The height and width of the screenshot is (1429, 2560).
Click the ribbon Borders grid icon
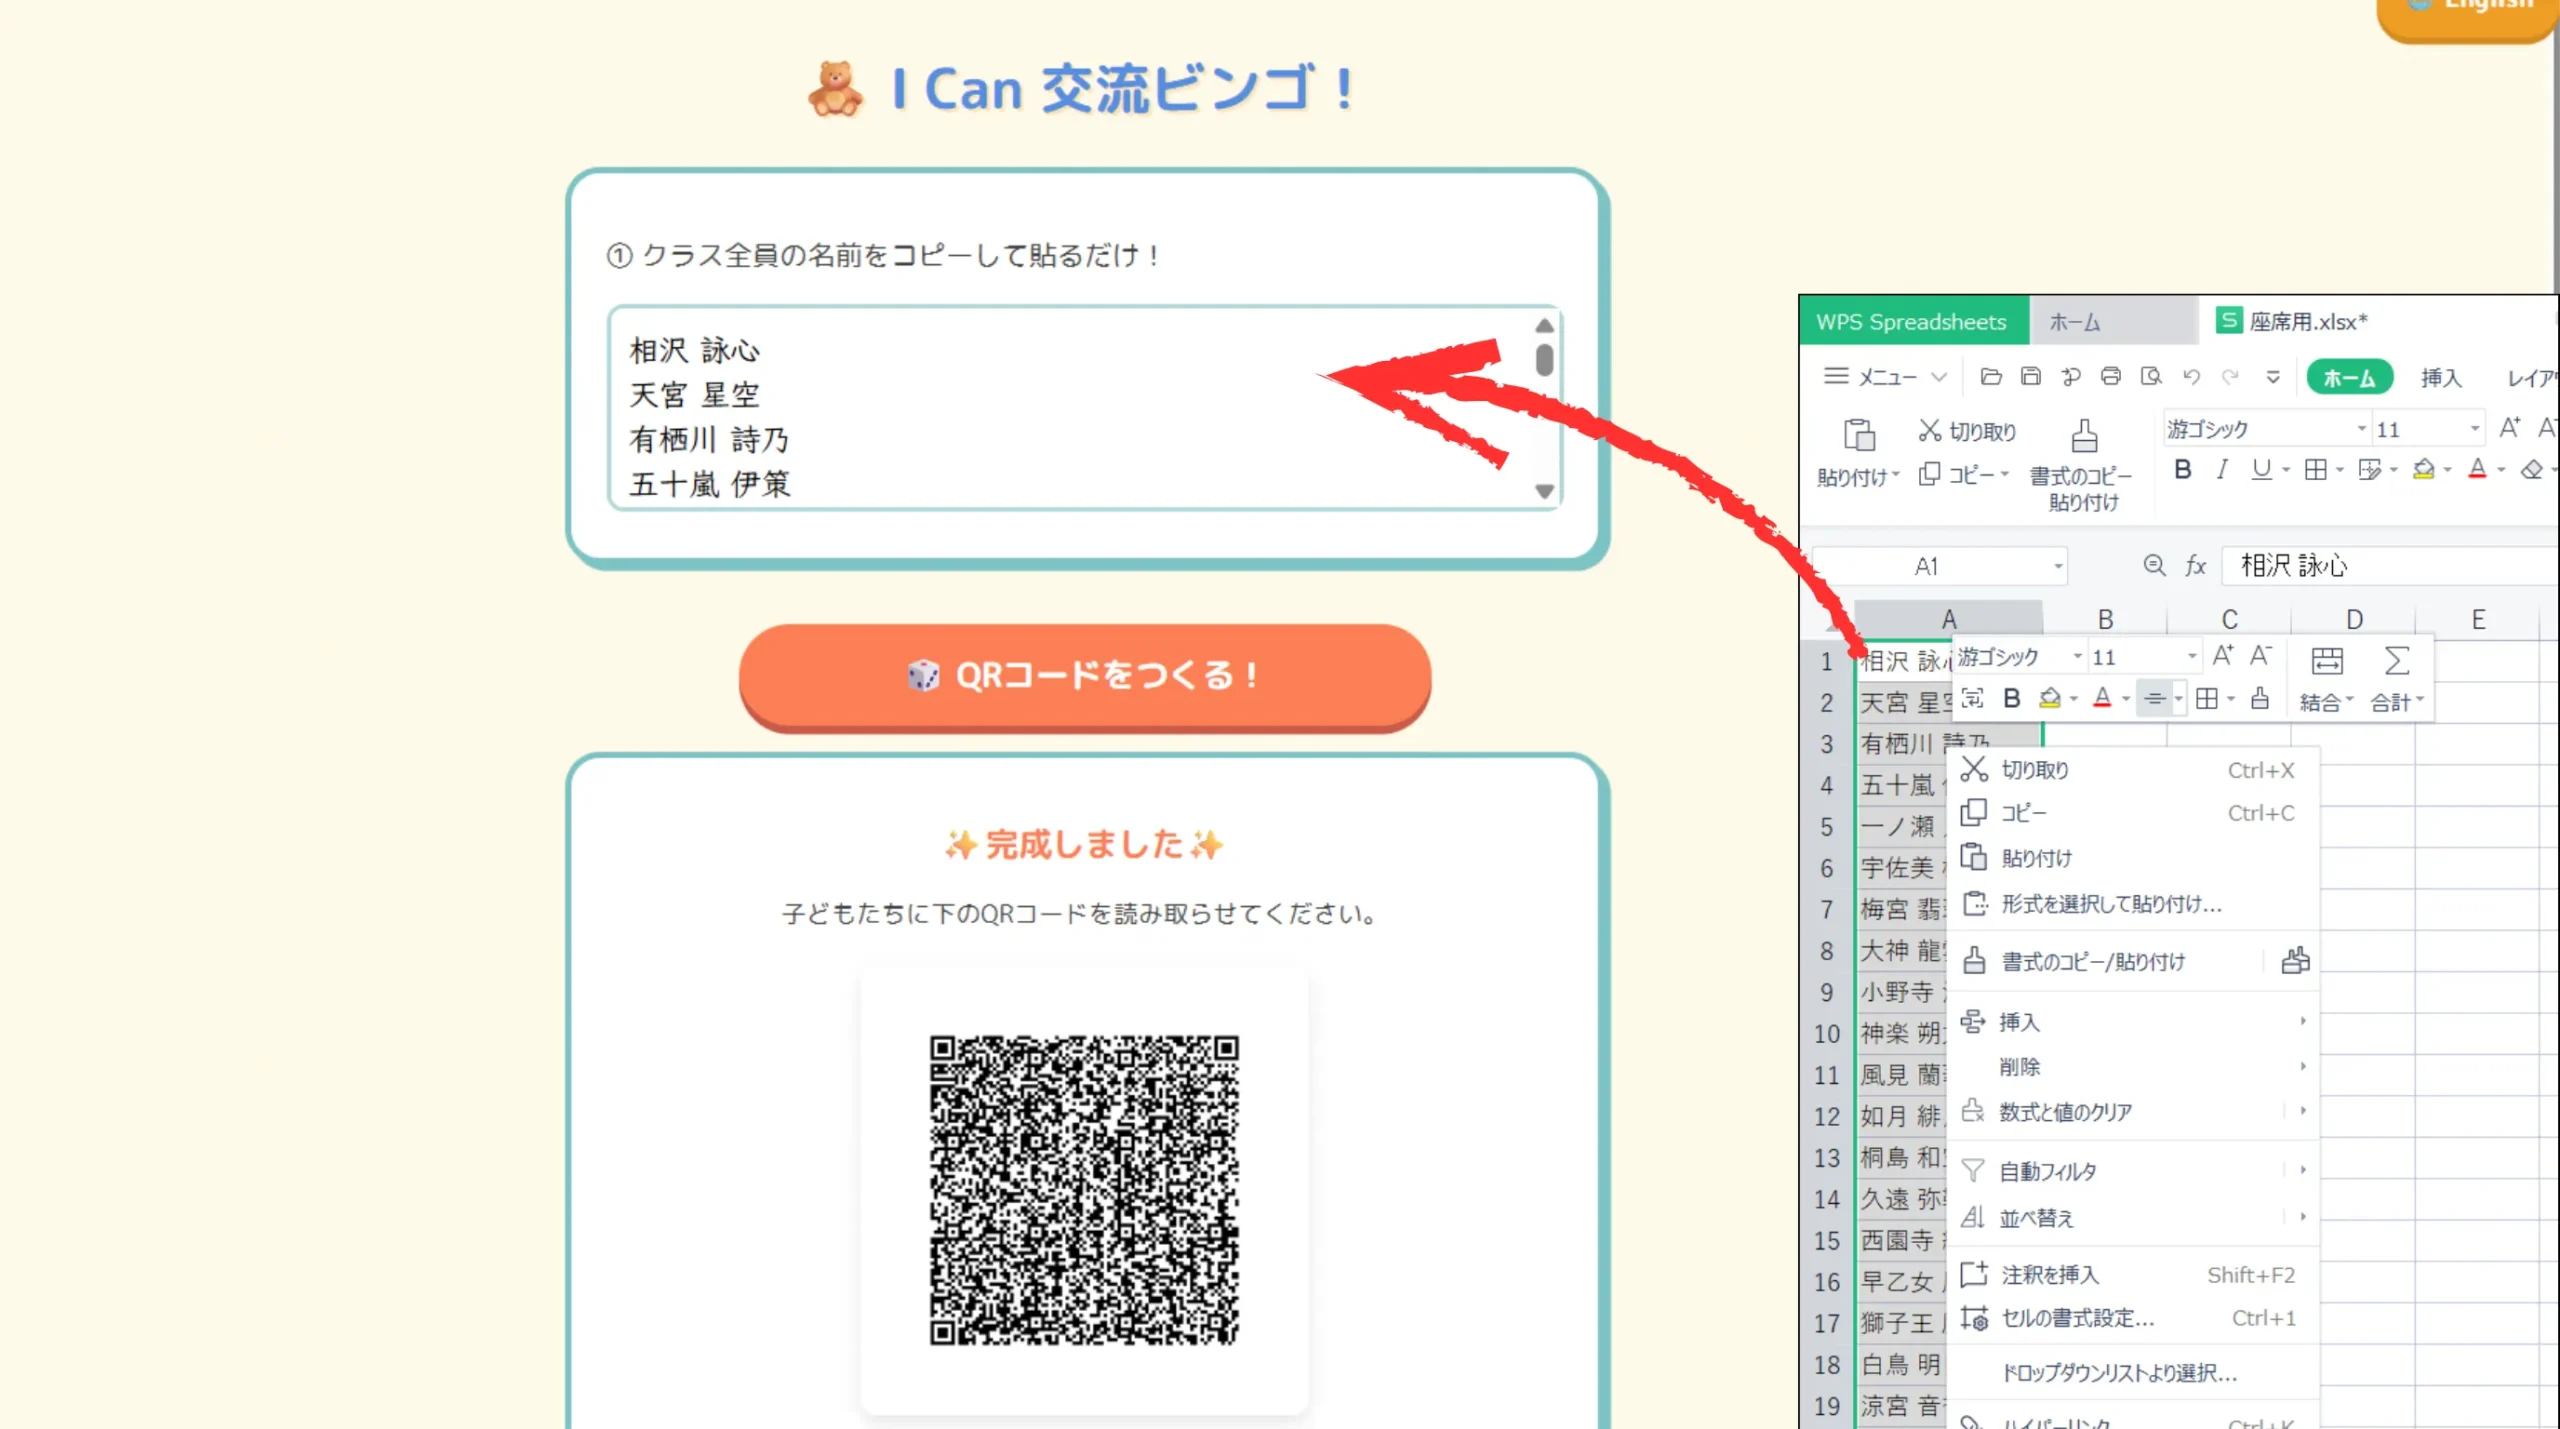click(x=2315, y=469)
